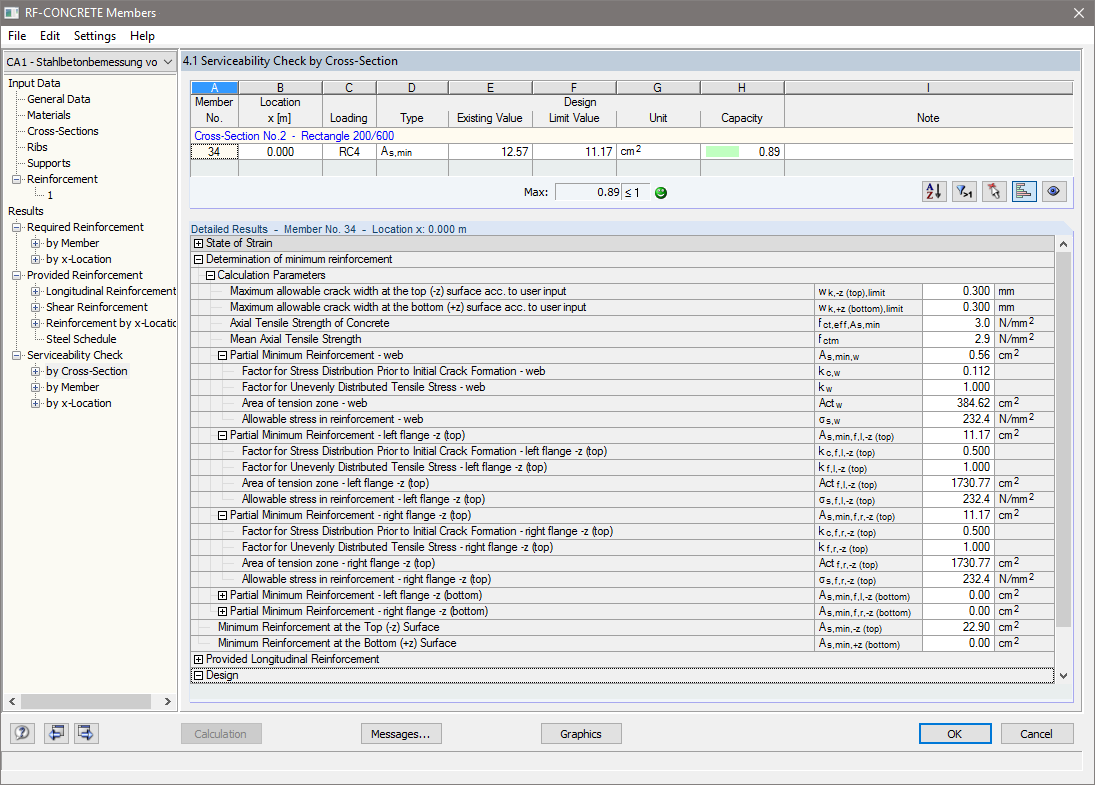This screenshot has width=1095, height=785.
Task: Open the Messages... dialog
Action: click(x=401, y=733)
